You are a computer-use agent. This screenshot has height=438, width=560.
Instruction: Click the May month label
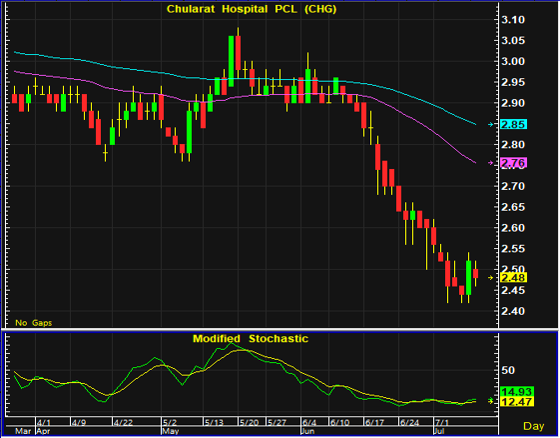171,431
